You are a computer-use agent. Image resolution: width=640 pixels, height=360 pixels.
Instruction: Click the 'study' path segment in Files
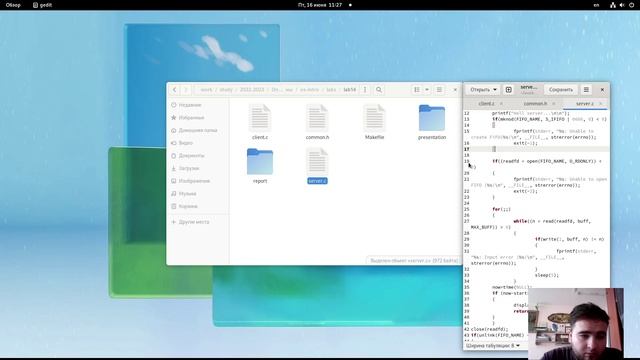(226, 90)
